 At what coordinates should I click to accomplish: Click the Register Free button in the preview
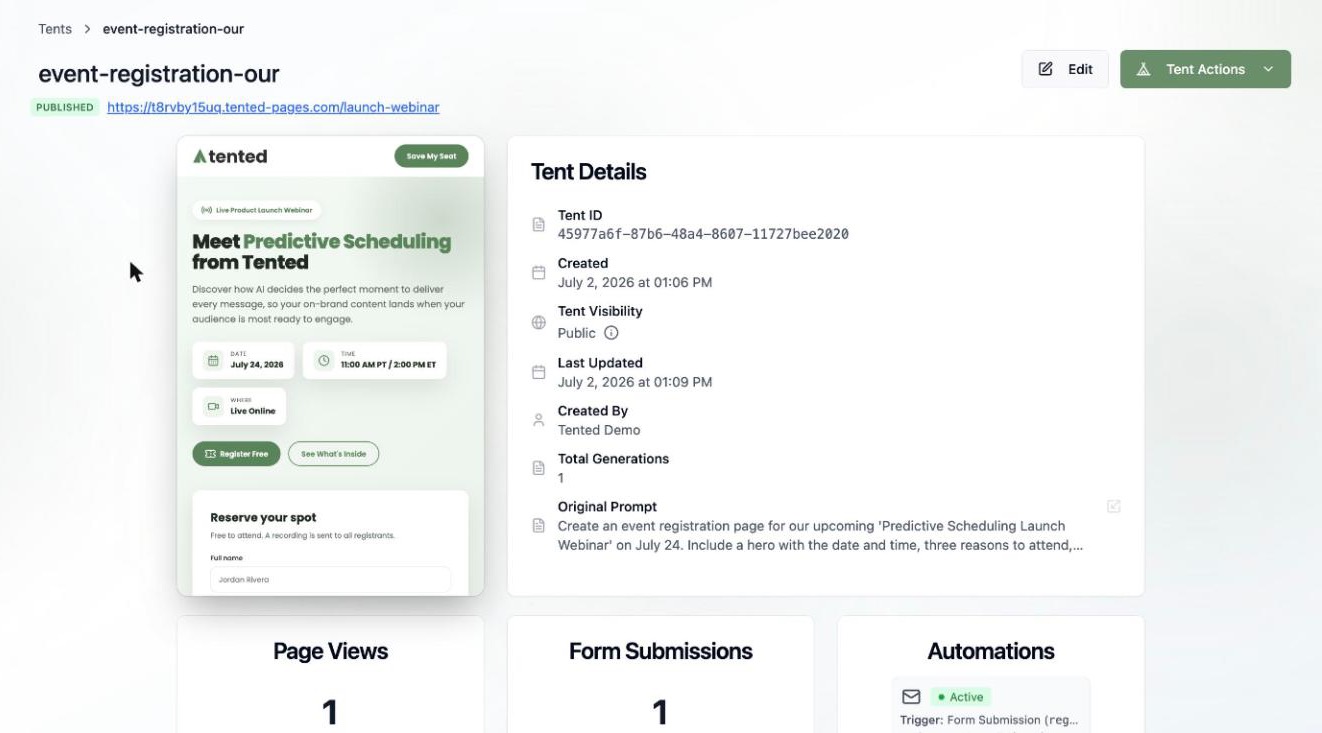tap(236, 454)
